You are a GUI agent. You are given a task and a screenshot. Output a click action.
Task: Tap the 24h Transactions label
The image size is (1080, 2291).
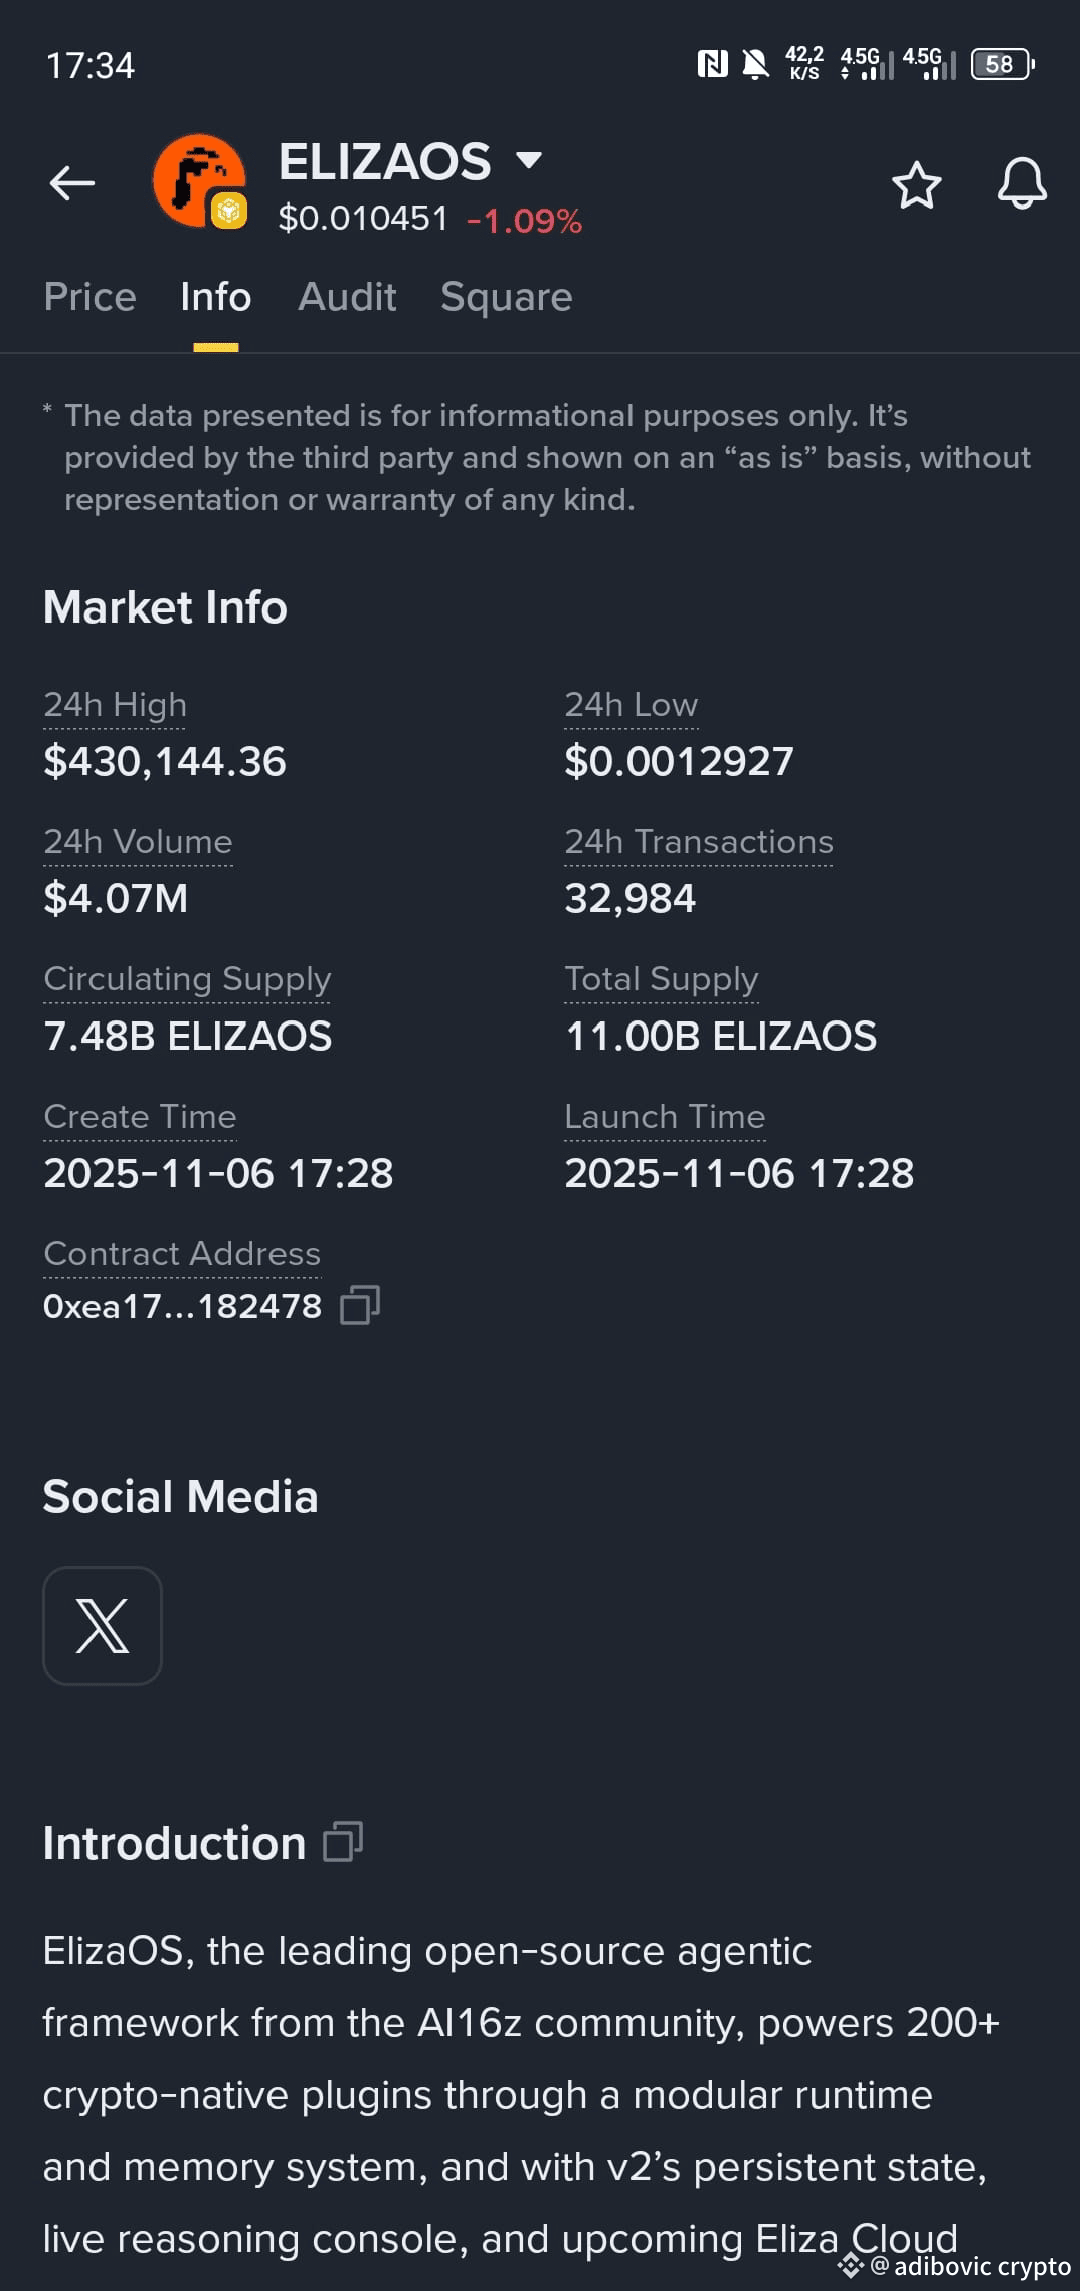coord(699,842)
